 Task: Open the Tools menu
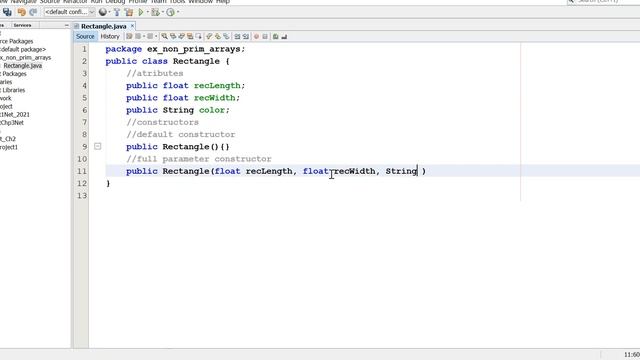177,2
